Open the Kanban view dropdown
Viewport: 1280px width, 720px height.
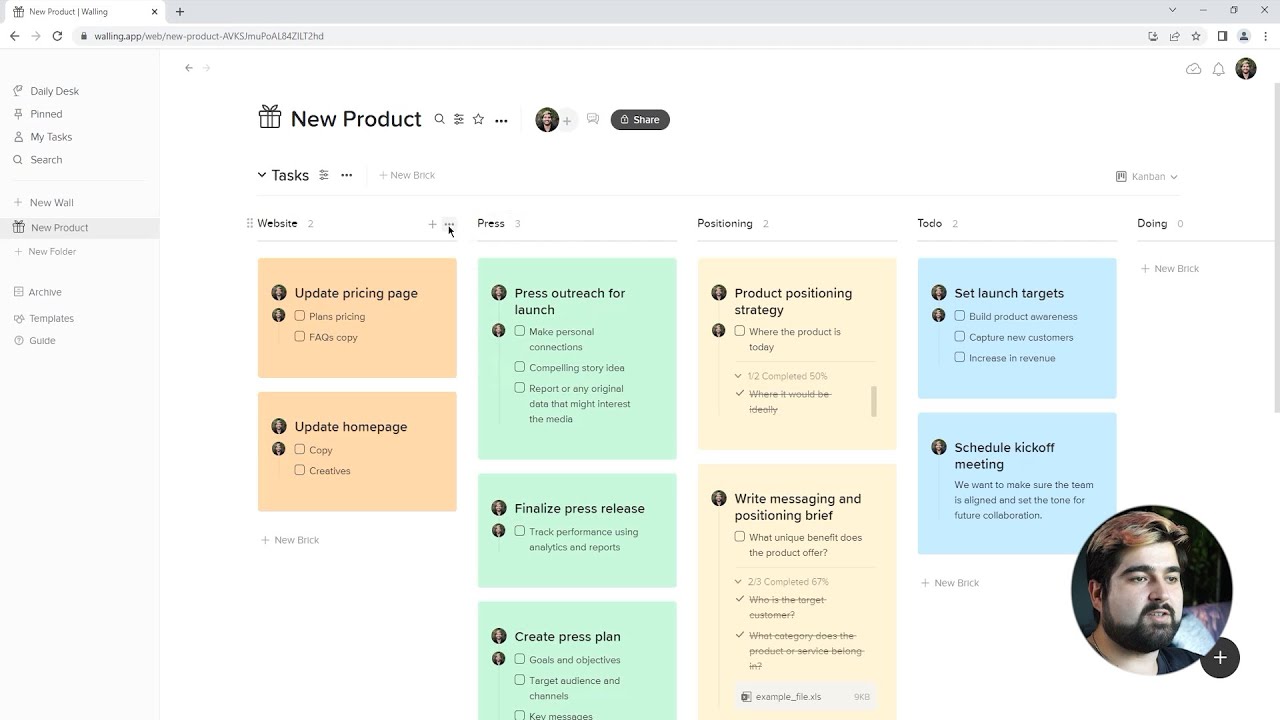coord(1147,176)
